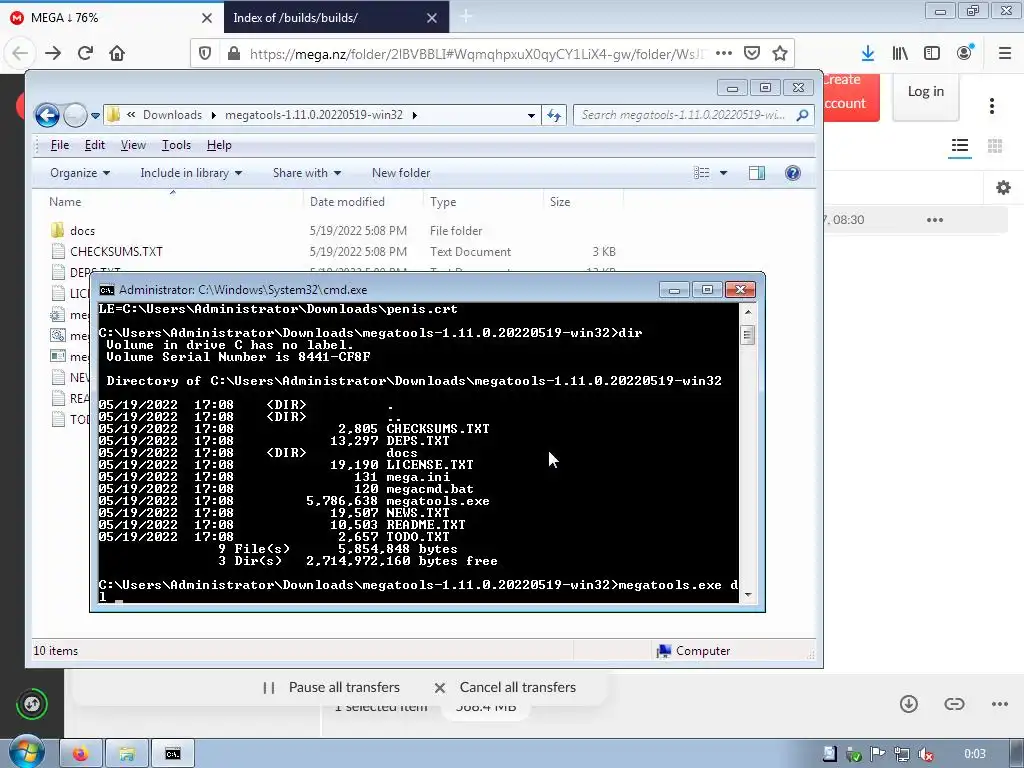1024x768 pixels.
Task: Open Windows Start button
Action: pyautogui.click(x=26, y=753)
